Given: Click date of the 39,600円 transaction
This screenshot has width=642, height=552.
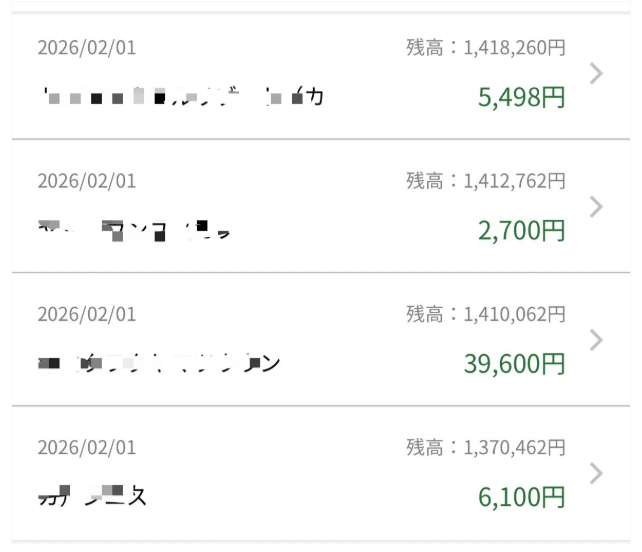Looking at the screenshot, I should click(87, 314).
